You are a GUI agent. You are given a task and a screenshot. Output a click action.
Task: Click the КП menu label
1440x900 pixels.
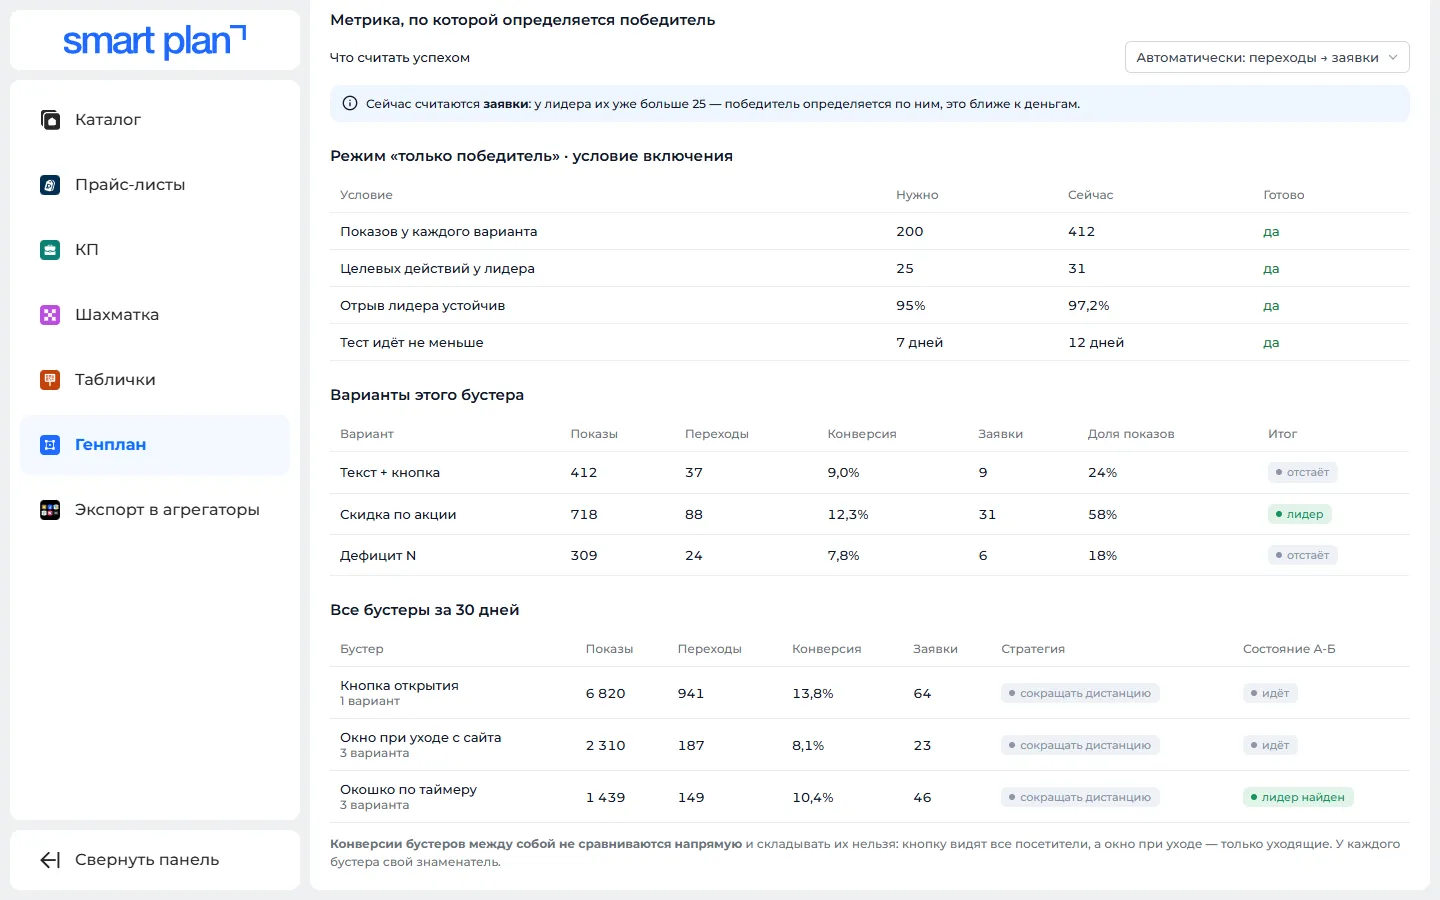[x=87, y=250]
